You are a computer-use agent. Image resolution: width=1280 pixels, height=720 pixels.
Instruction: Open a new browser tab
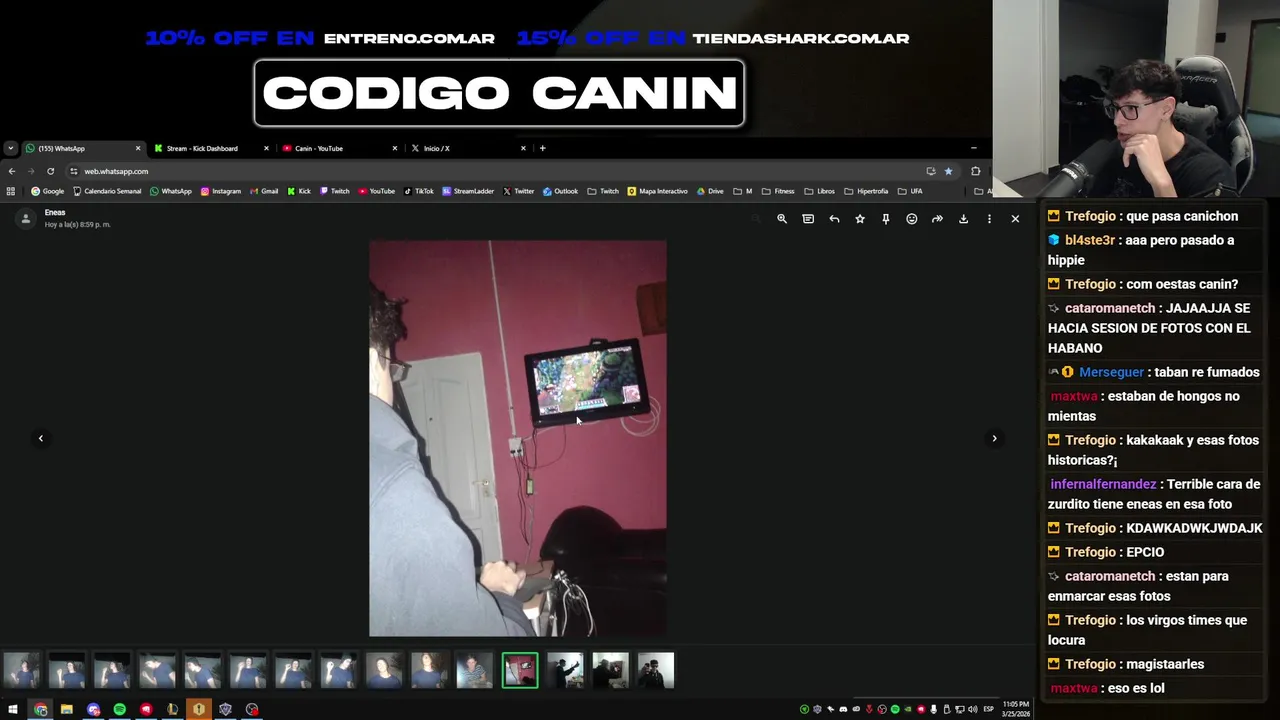(542, 148)
